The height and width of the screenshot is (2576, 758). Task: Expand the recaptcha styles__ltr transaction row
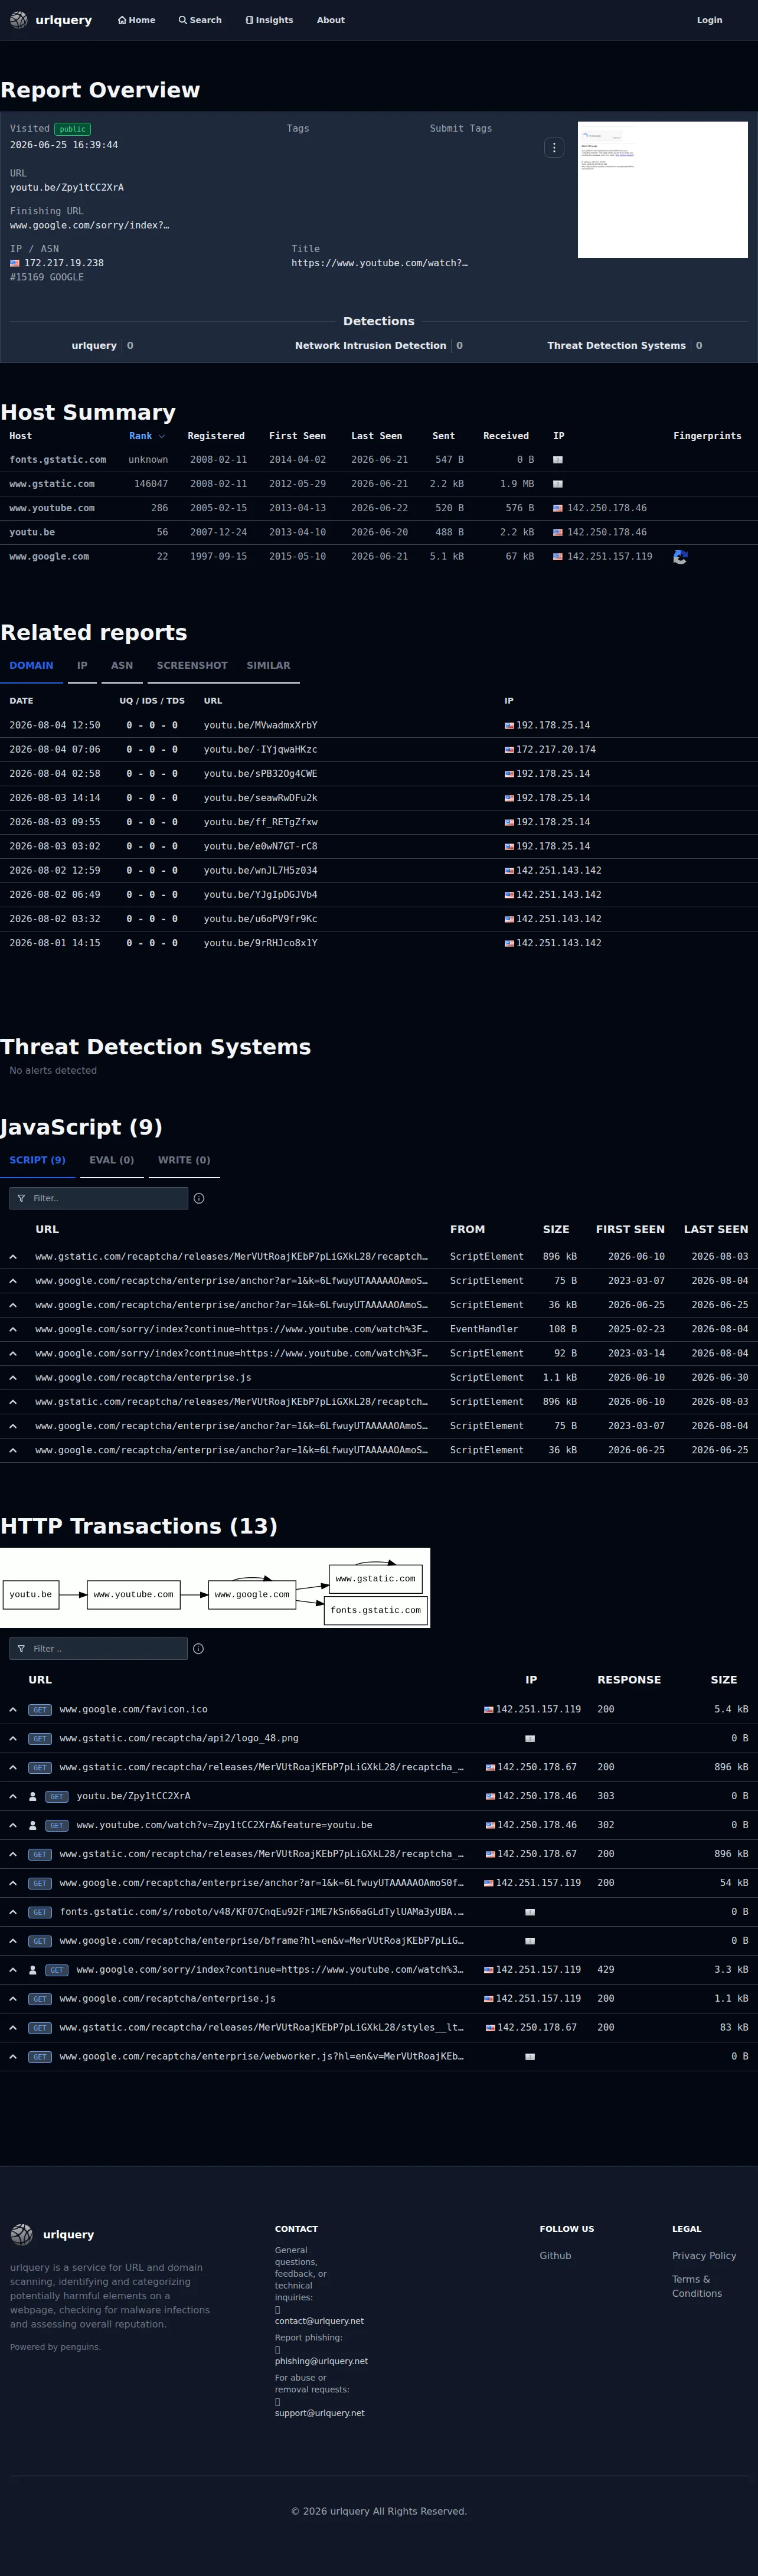click(x=13, y=2028)
